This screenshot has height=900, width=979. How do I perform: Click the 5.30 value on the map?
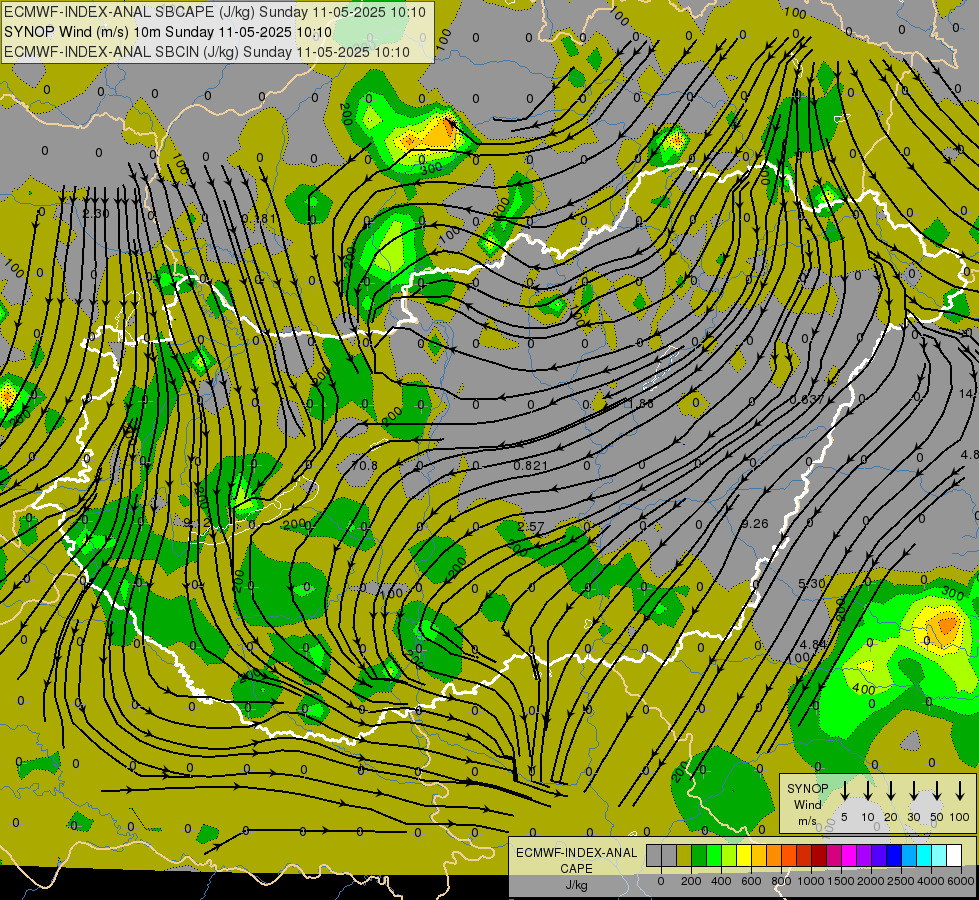(812, 583)
